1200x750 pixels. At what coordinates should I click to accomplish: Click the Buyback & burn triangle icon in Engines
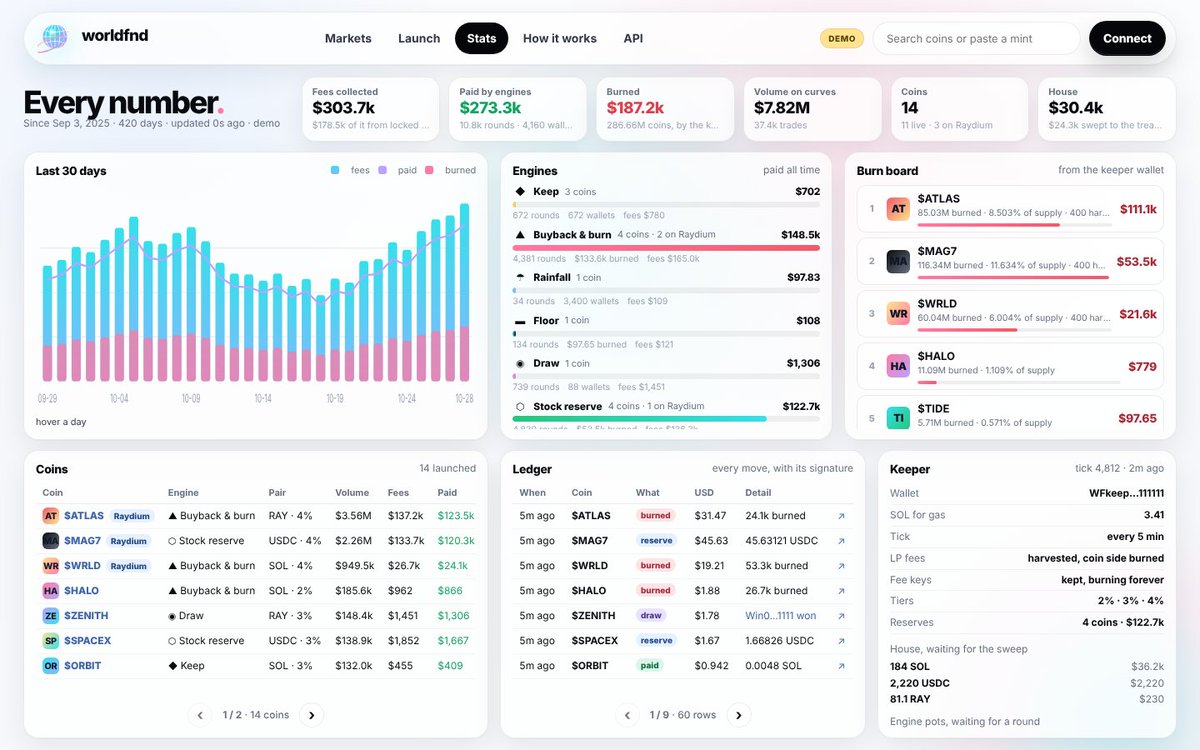[520, 235]
